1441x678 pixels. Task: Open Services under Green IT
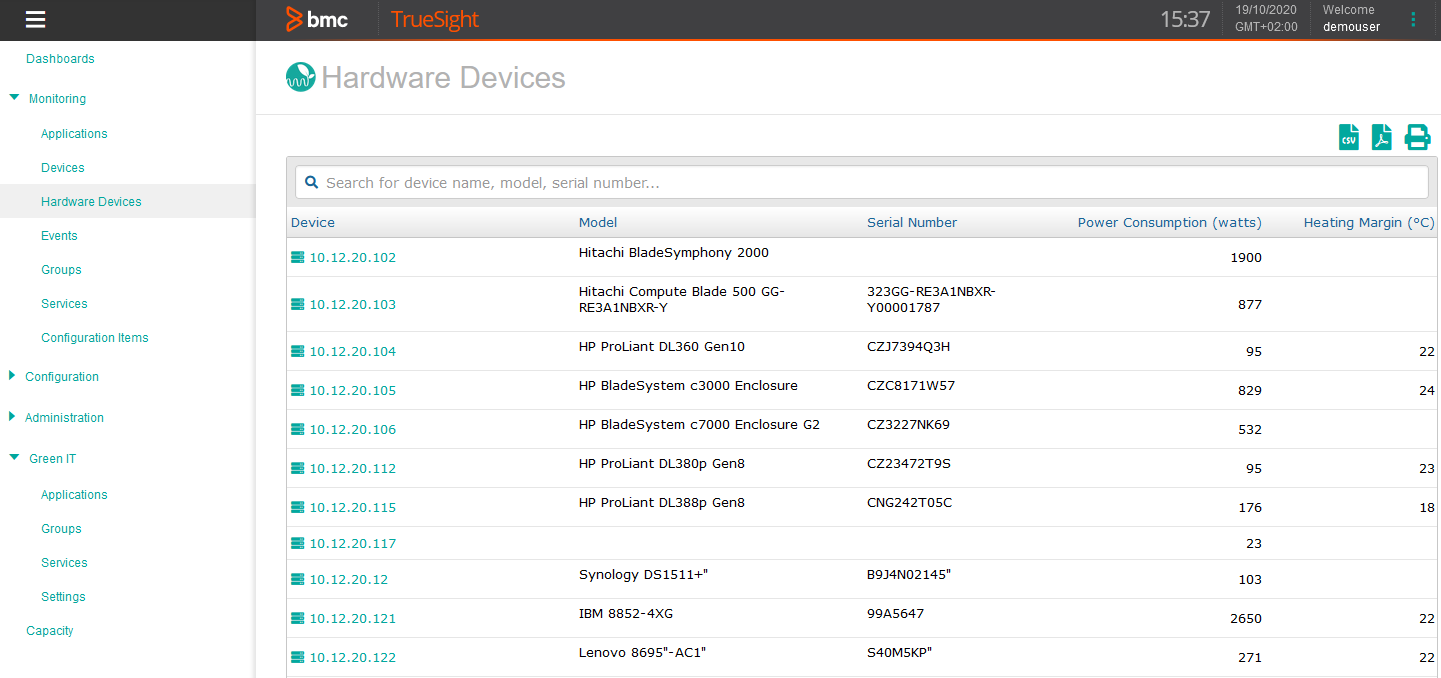click(64, 563)
